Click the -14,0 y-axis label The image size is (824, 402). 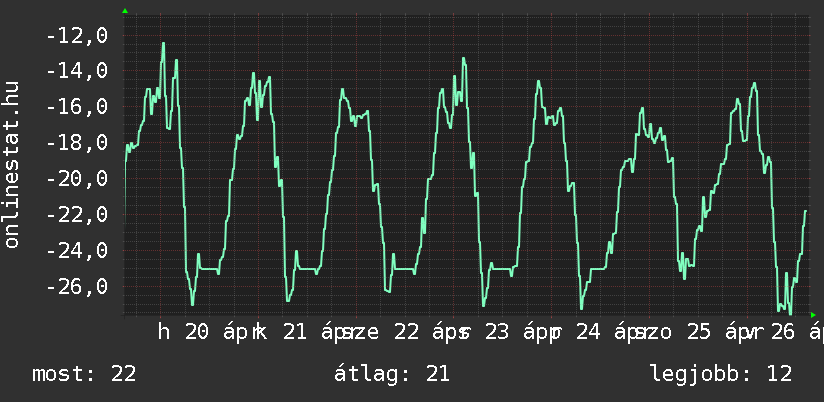pyautogui.click(x=77, y=71)
